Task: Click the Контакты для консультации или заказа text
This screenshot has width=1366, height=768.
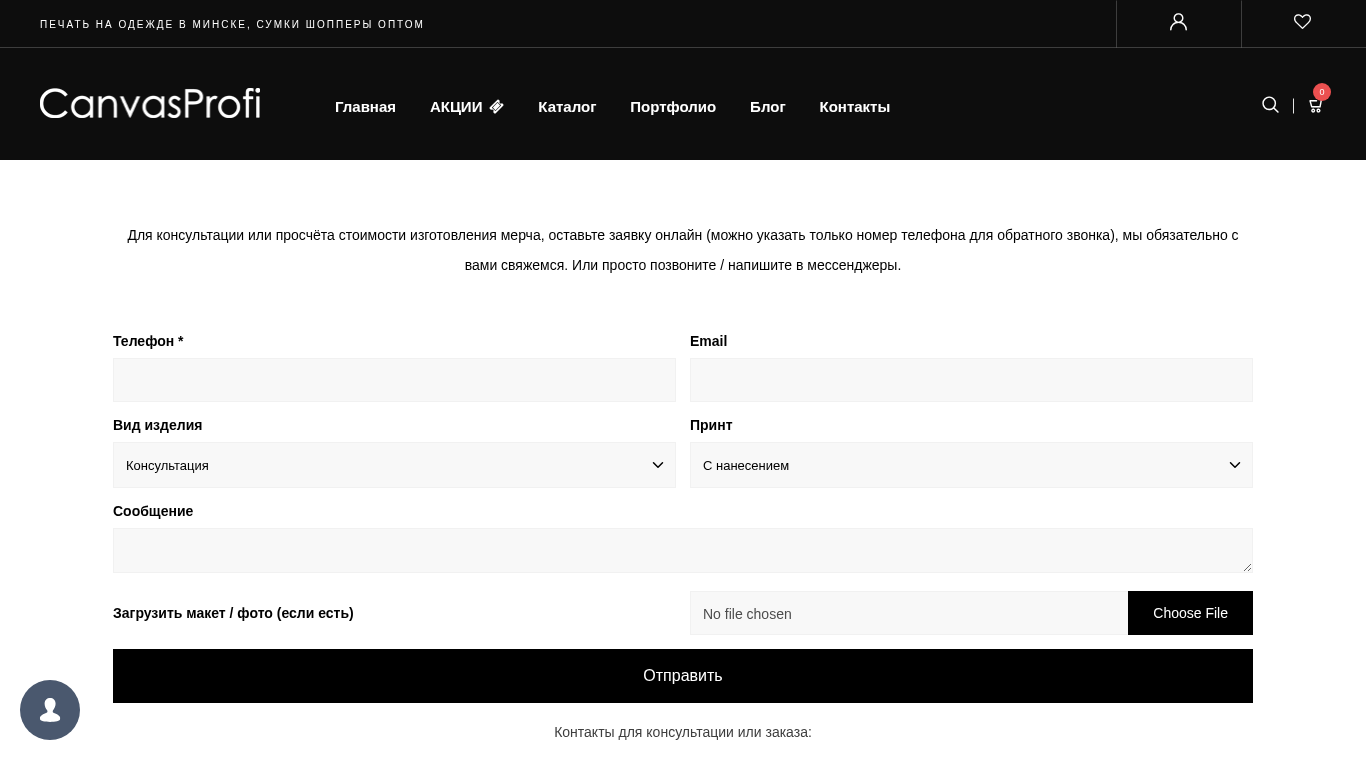Action: [x=683, y=732]
